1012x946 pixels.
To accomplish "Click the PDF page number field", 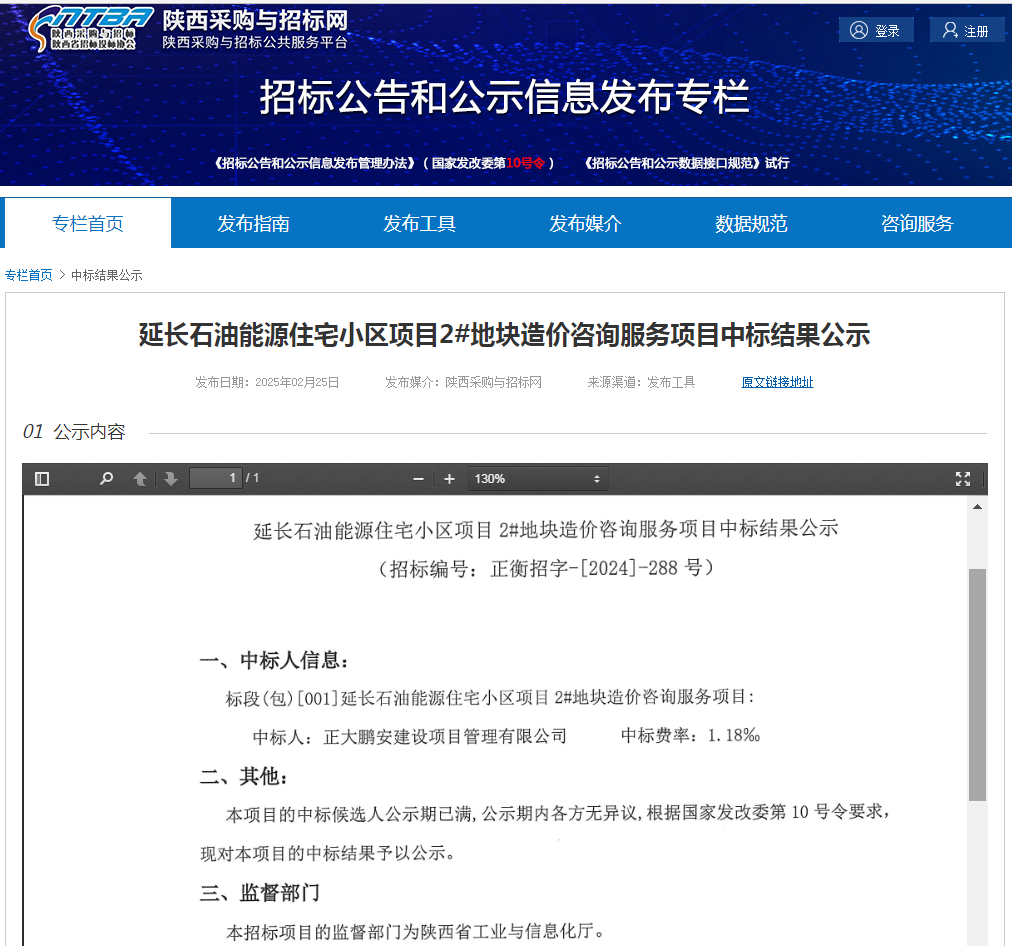I will [x=216, y=478].
